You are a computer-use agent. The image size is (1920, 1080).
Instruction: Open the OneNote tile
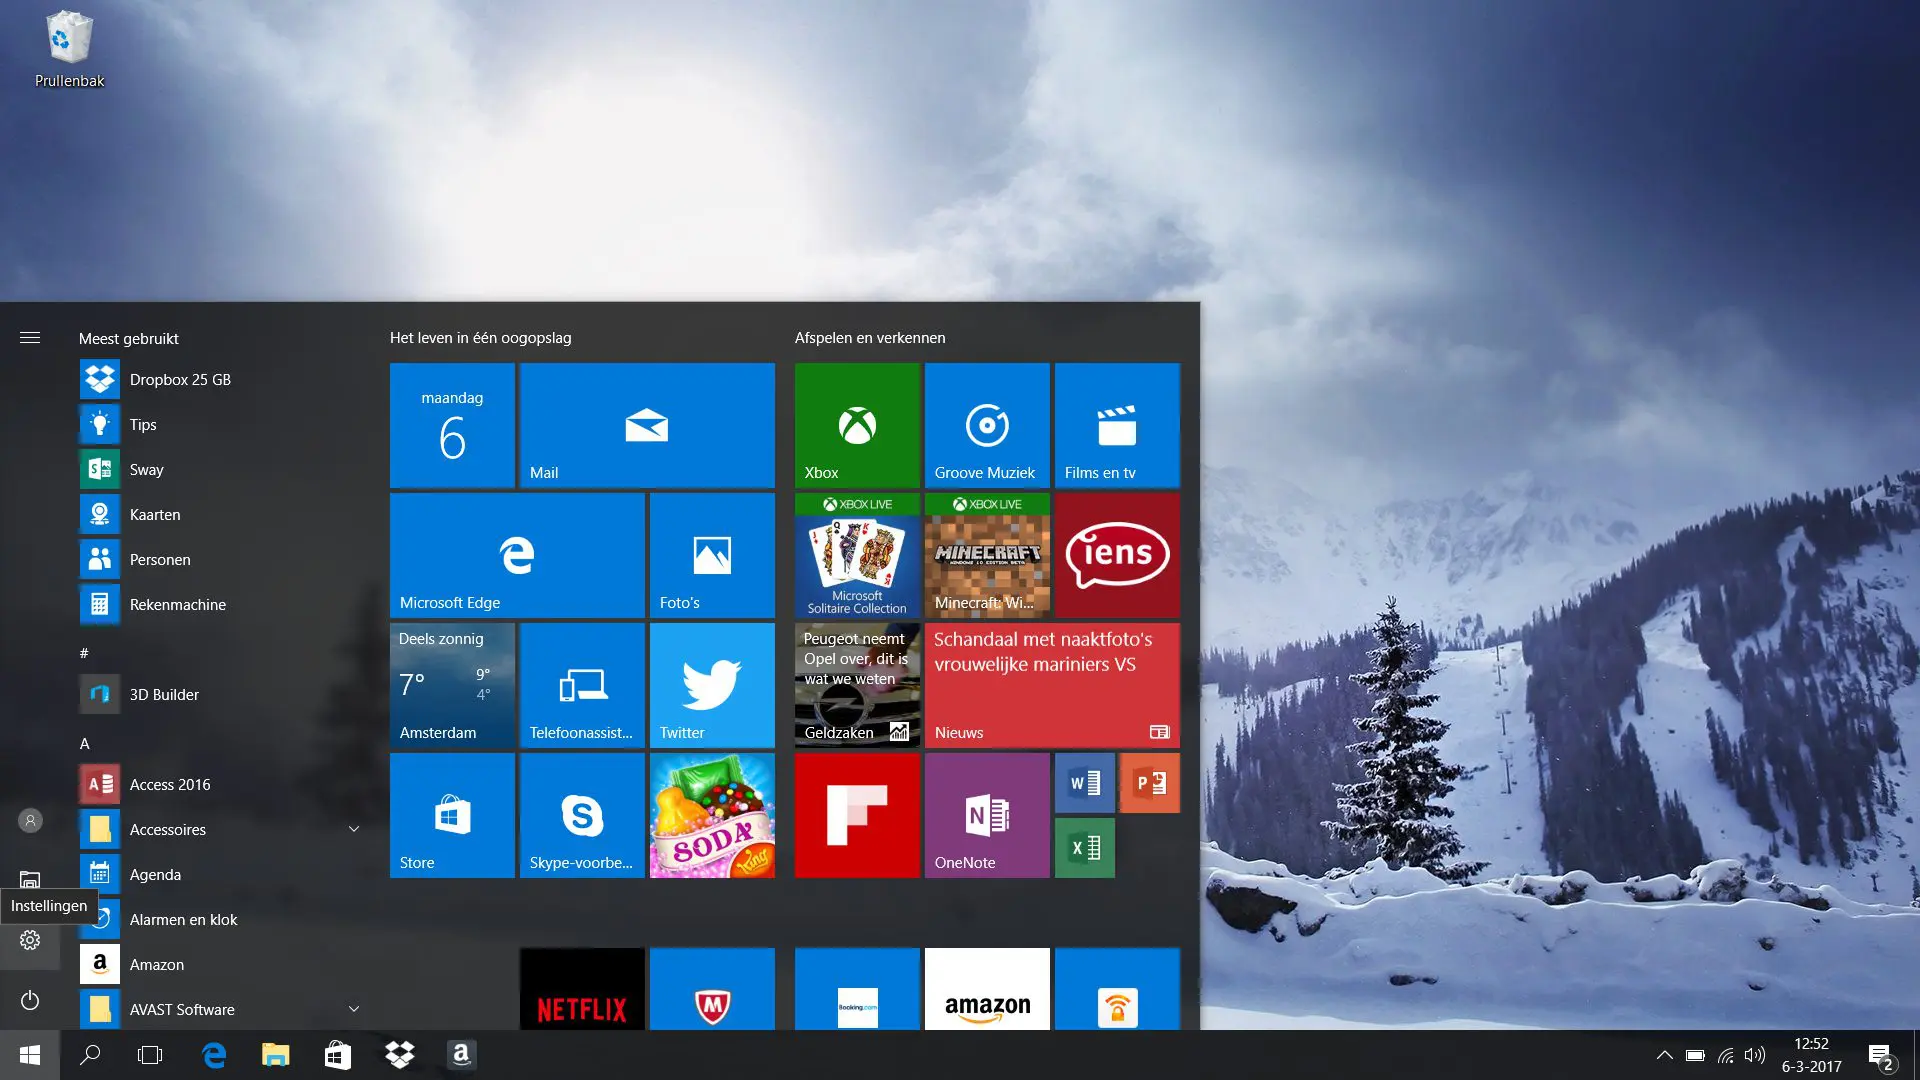987,815
